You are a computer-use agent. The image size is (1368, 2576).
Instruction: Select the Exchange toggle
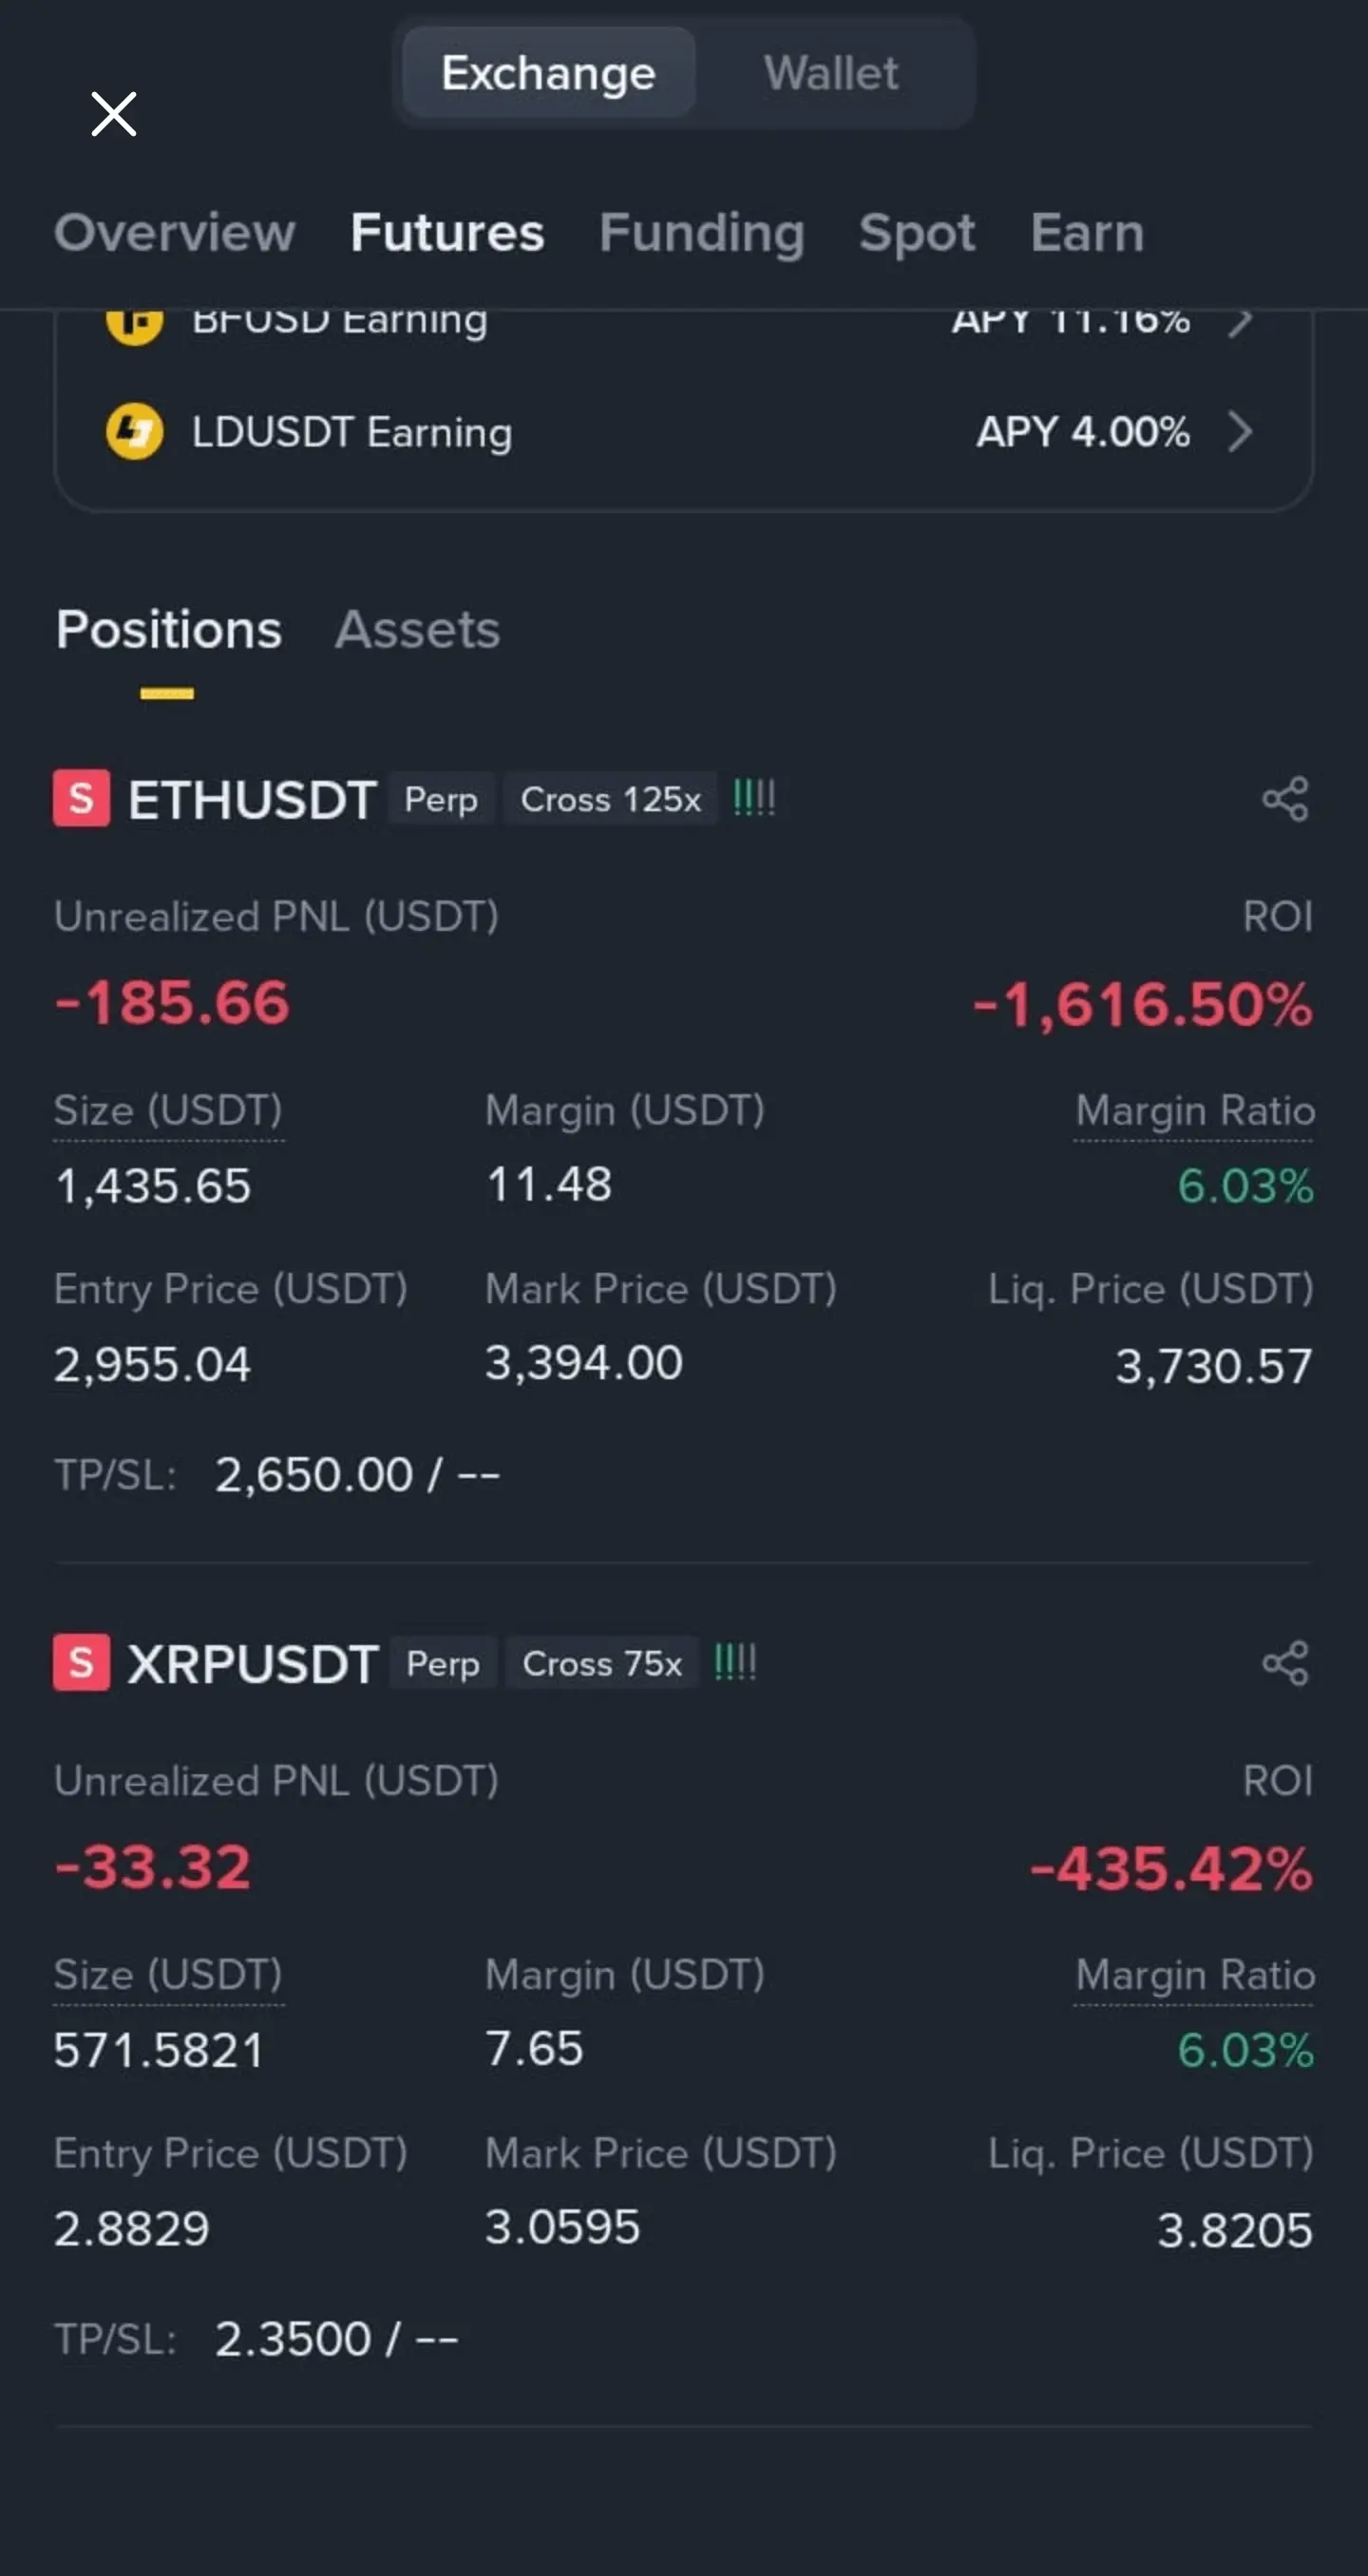548,73
